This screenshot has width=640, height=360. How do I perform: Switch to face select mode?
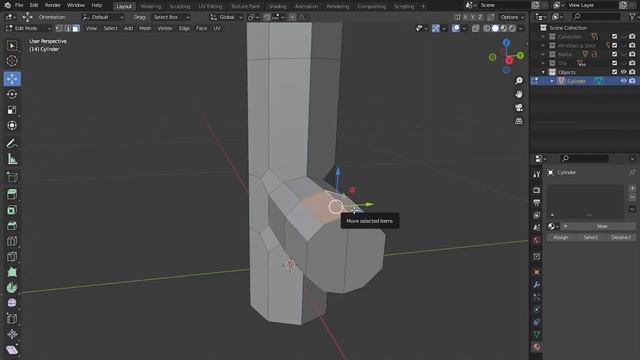(x=76, y=28)
